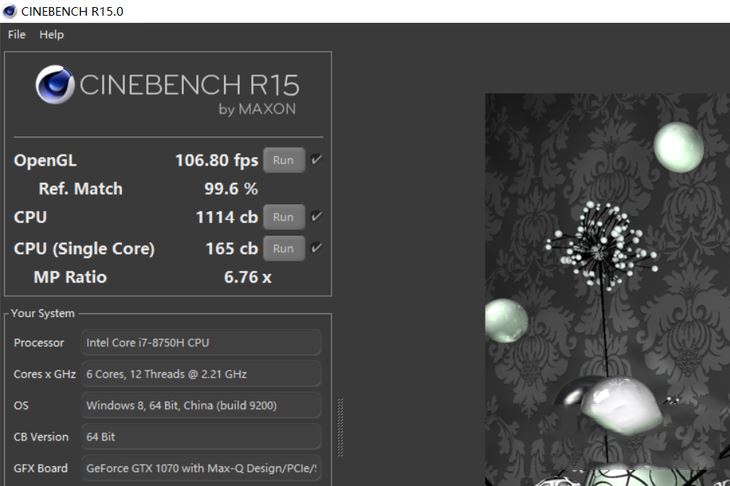Open the File menu

coord(17,34)
